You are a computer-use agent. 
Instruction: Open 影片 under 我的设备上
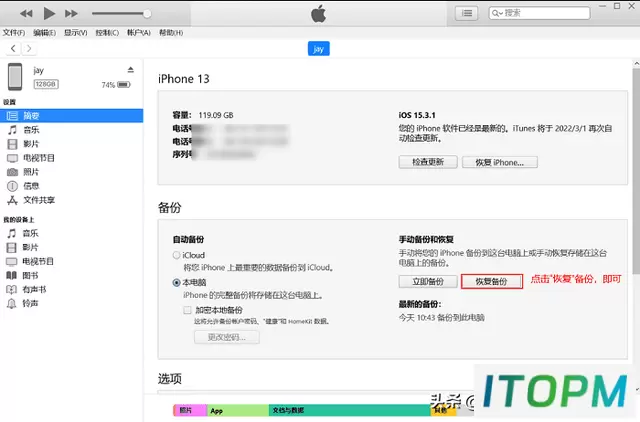tap(30, 247)
